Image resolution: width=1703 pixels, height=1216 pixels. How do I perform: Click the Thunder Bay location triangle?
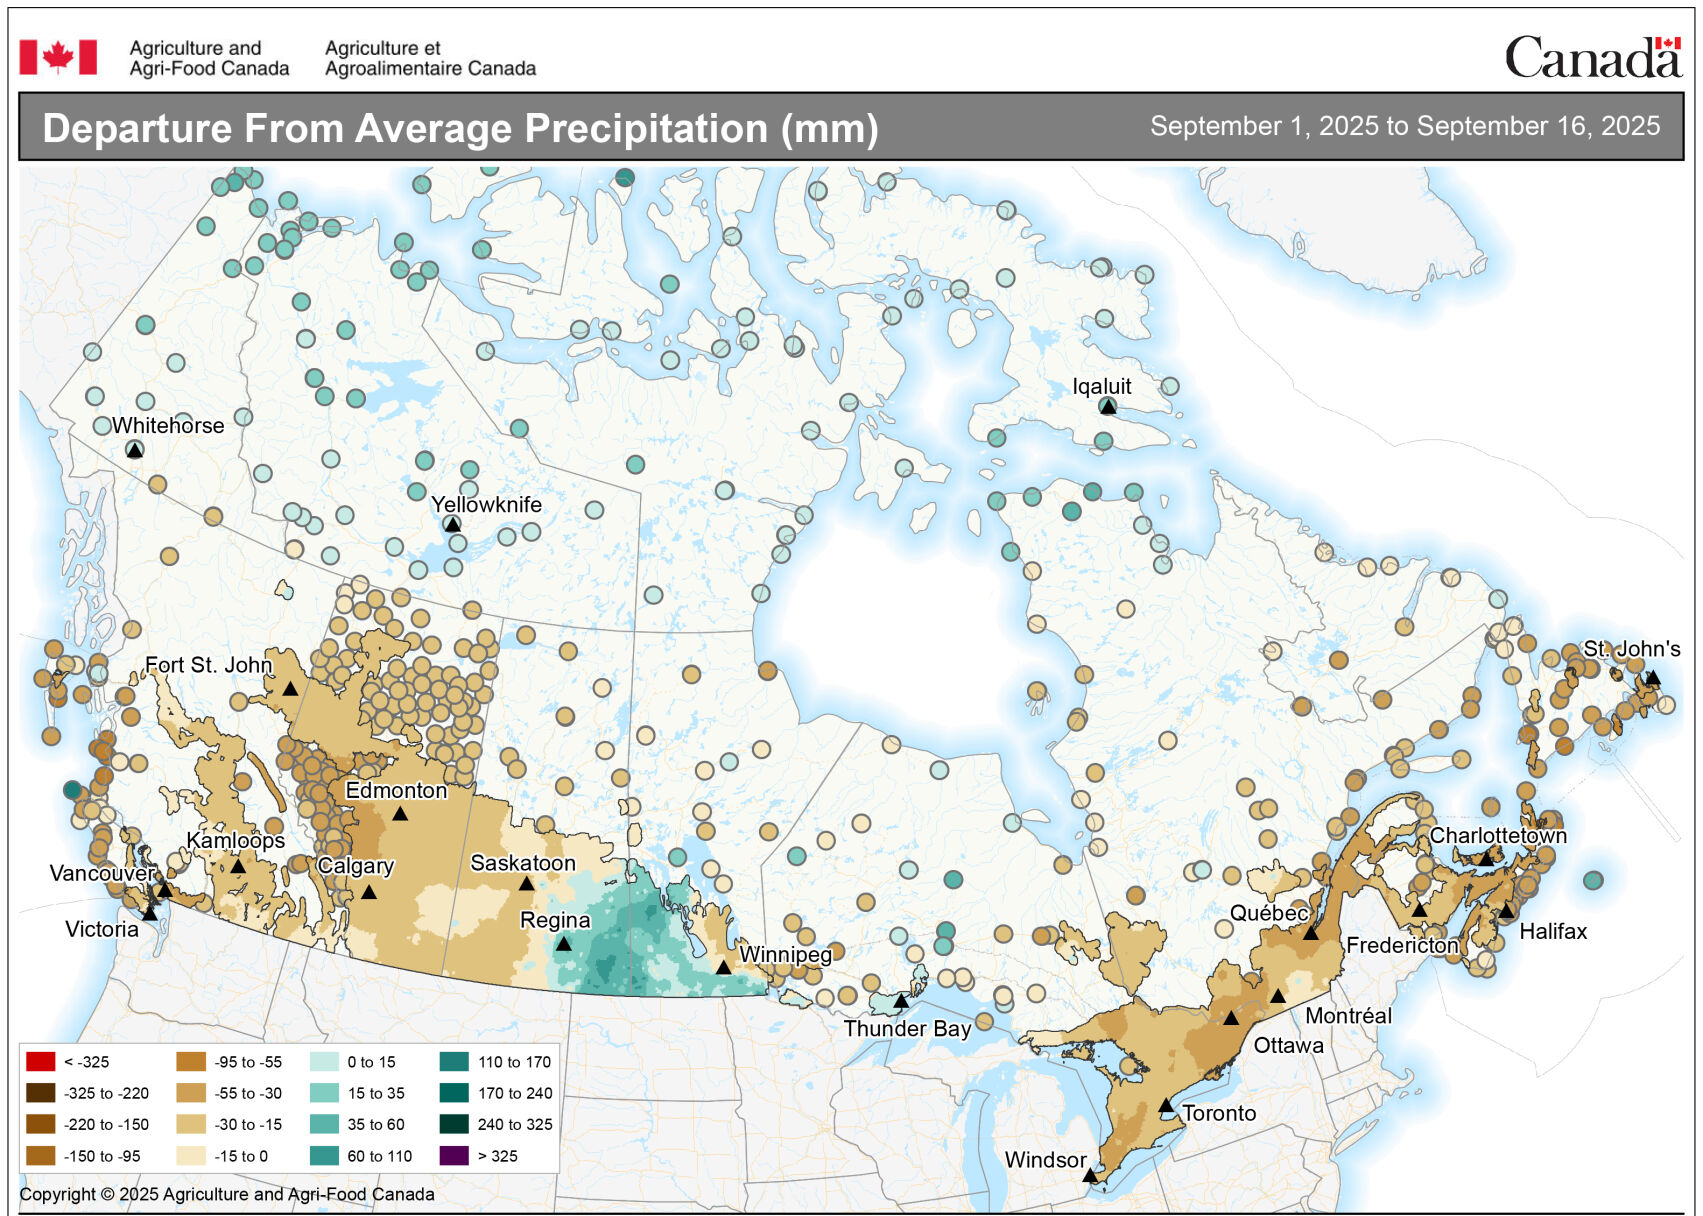click(903, 999)
